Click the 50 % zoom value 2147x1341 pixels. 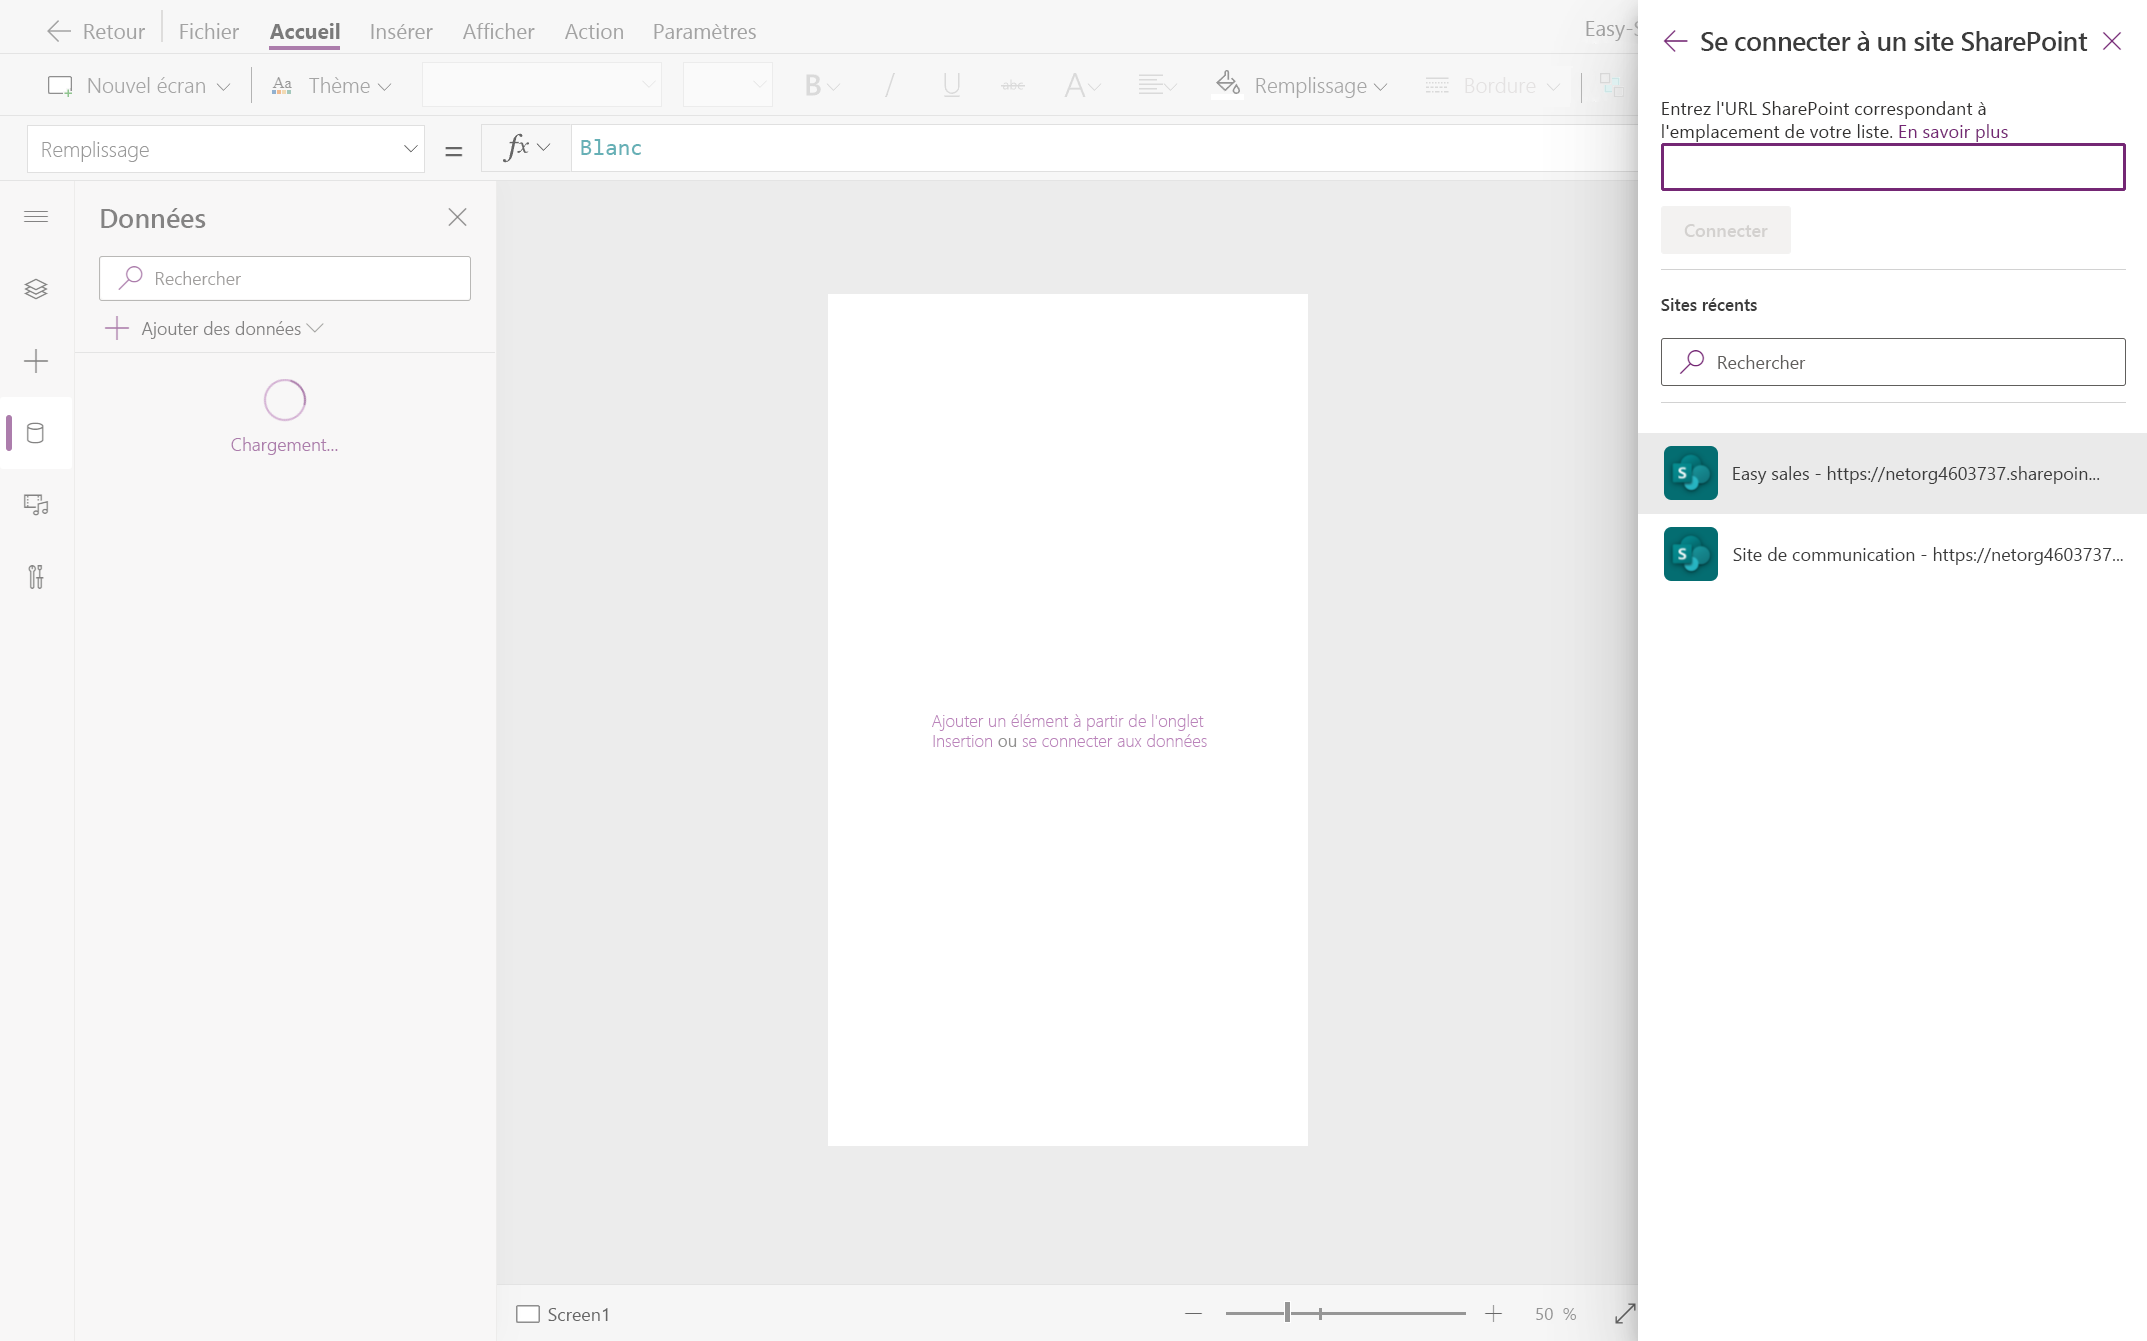click(1555, 1314)
